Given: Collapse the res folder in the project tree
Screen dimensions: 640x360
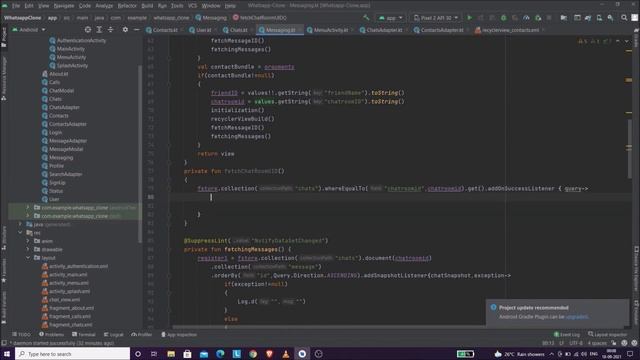Looking at the screenshot, I should point(20,233).
